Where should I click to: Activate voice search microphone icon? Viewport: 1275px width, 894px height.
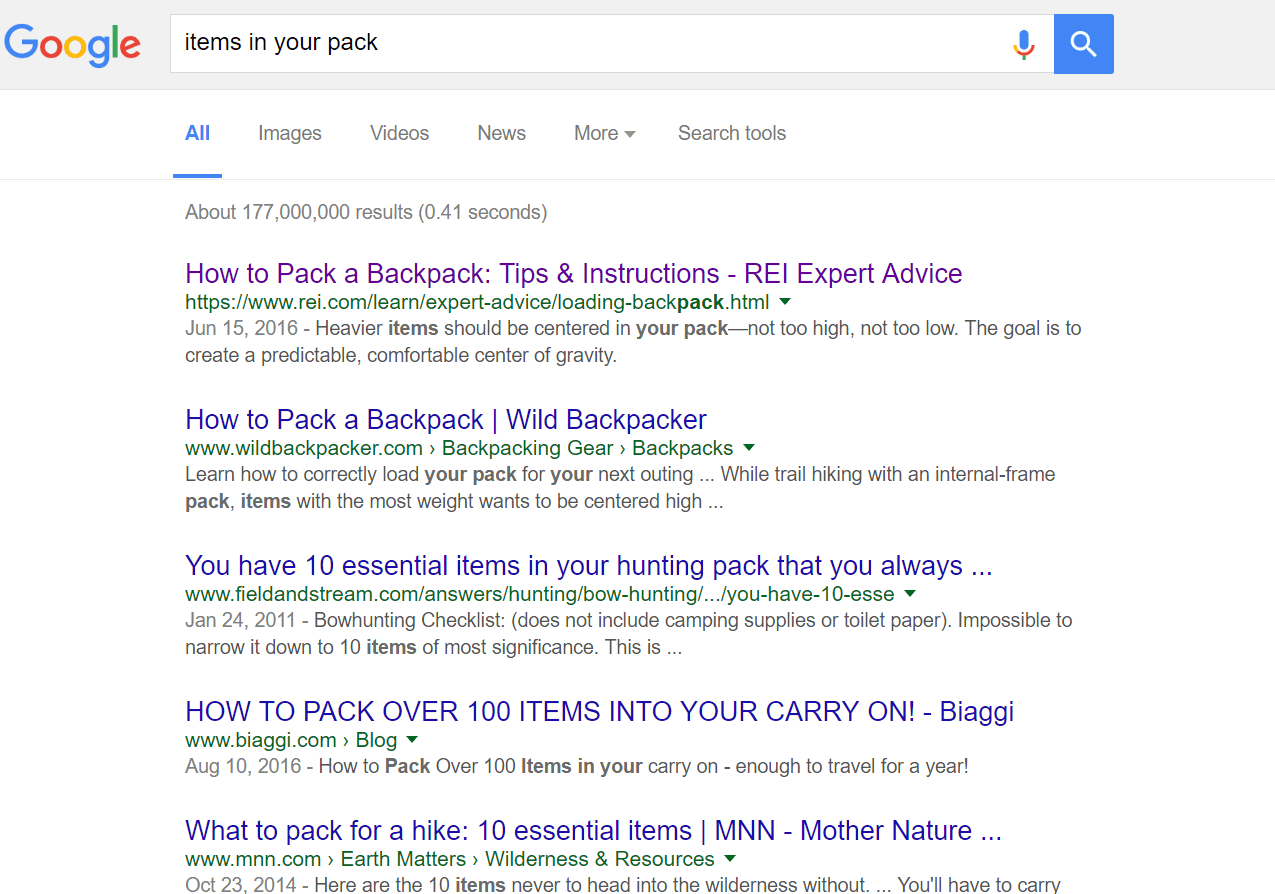[x=1023, y=44]
